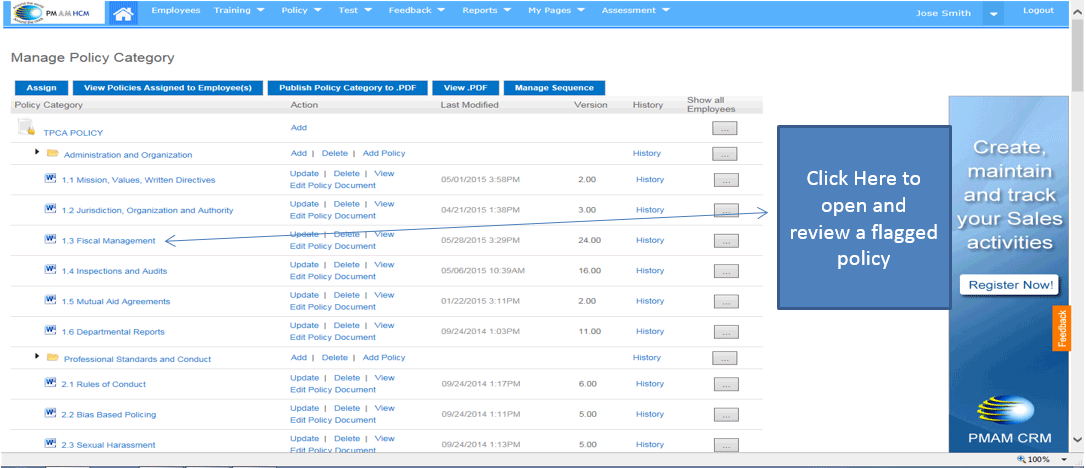Open the Reports menu

[x=486, y=11]
